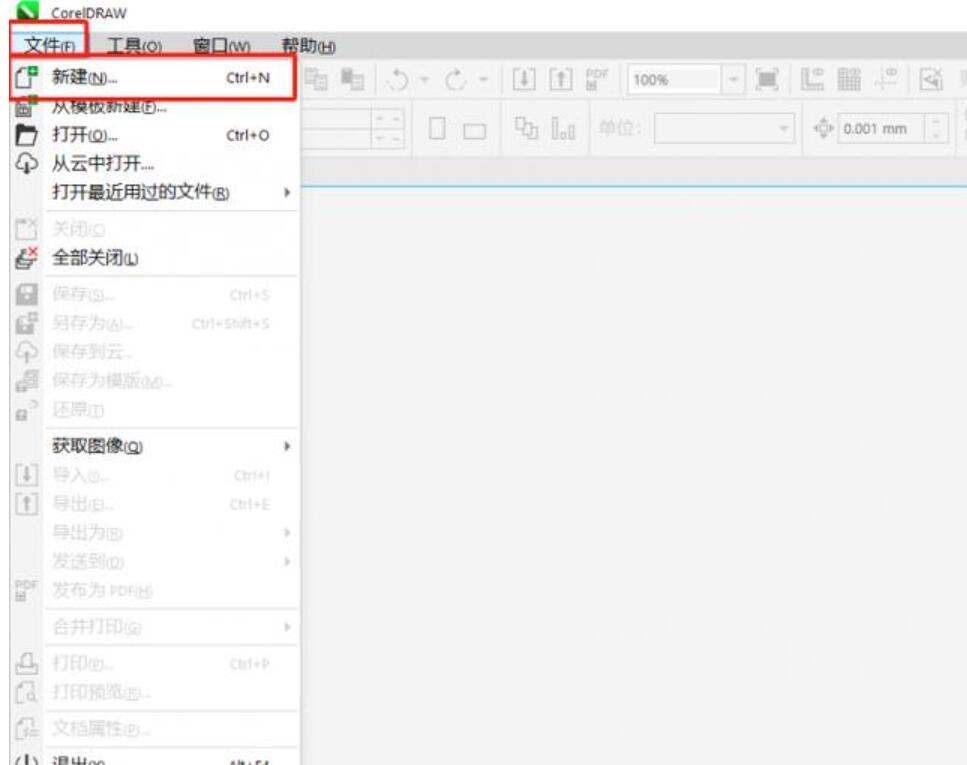
Task: Click the copy icon in the standard toolbar
Action: click(316, 79)
